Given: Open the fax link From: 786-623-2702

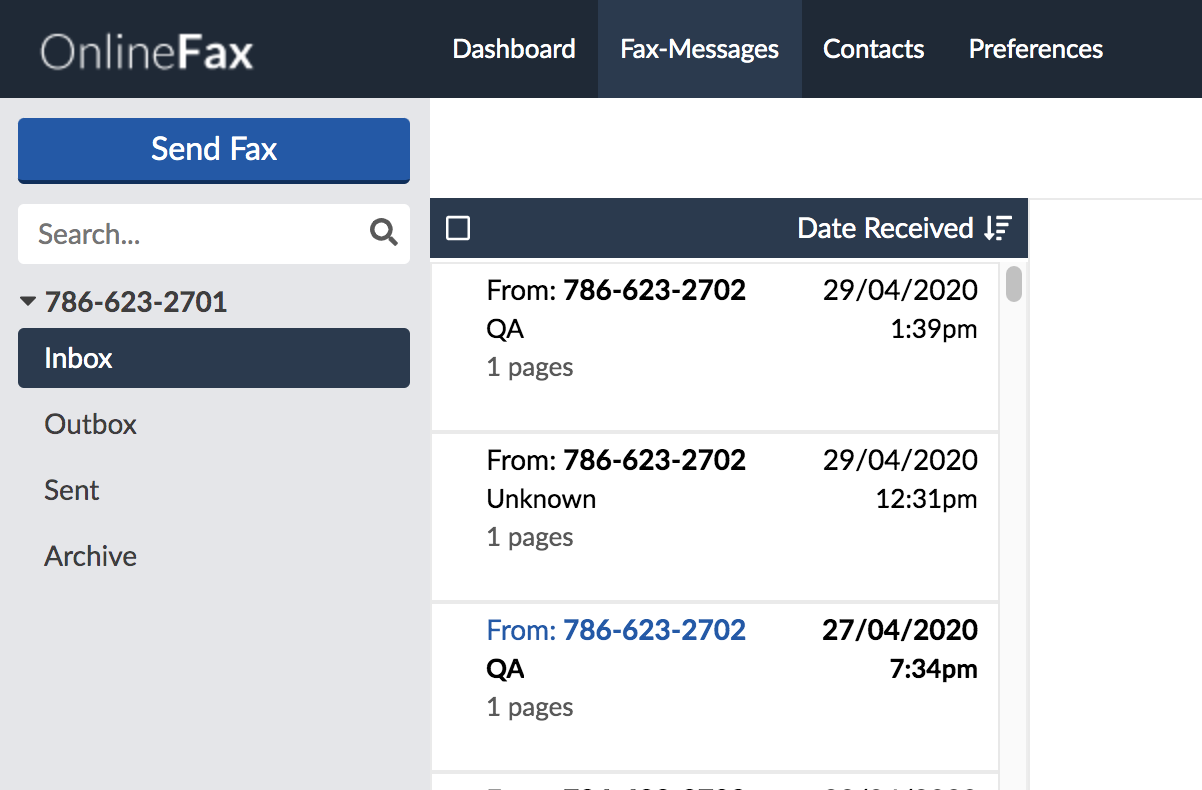Looking at the screenshot, I should tap(616, 630).
